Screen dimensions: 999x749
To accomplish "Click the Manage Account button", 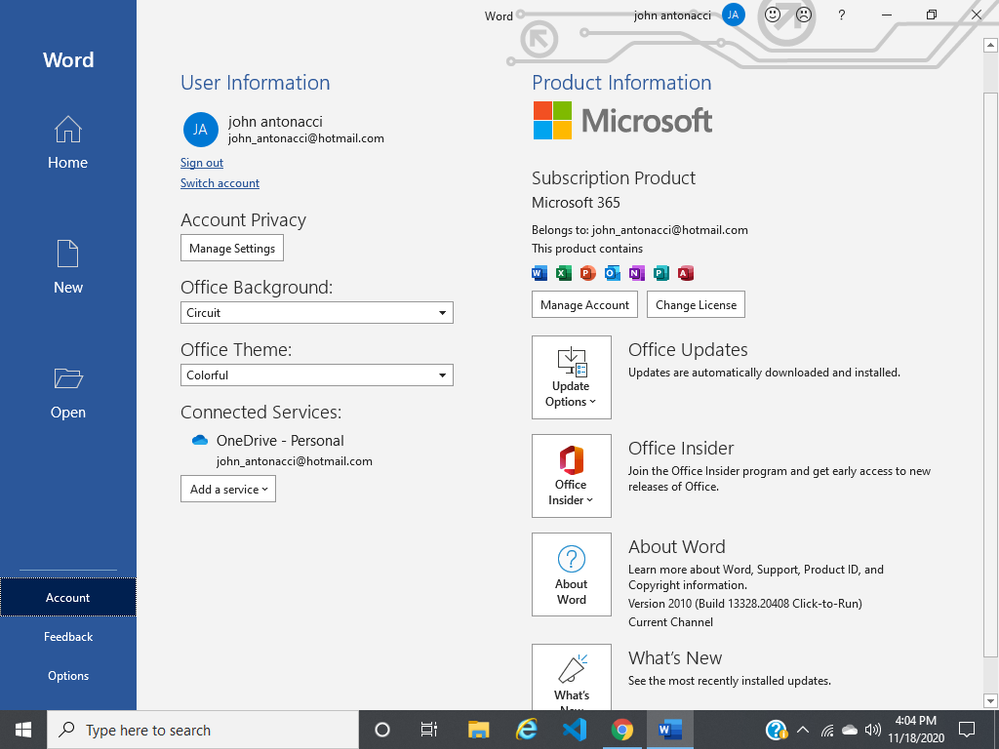I will [585, 304].
